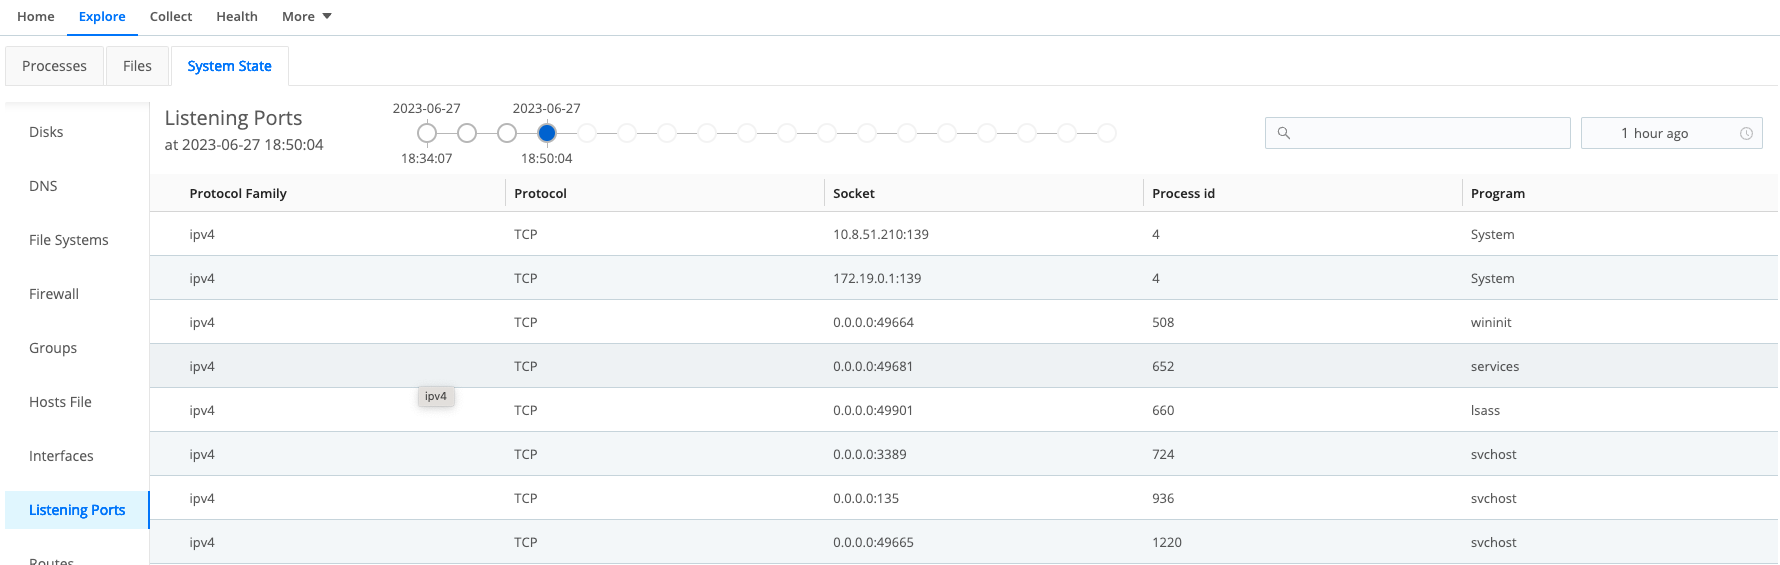1780x565 pixels.
Task: Click socket cell 0.0.0.0:49665
Action: pos(873,542)
